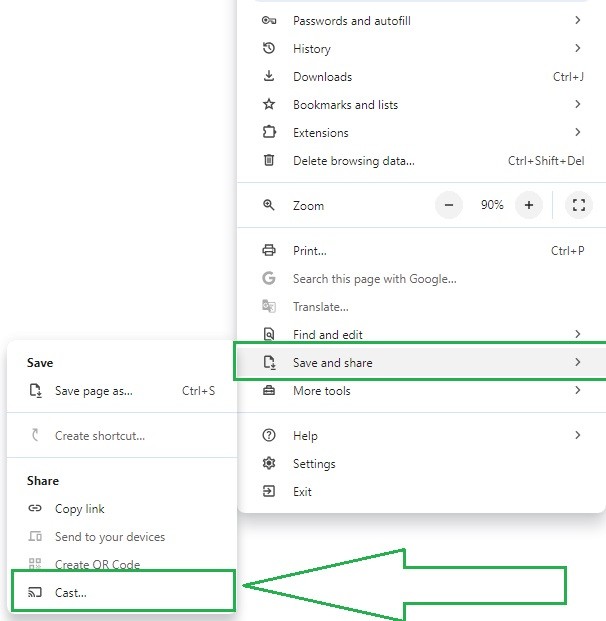The height and width of the screenshot is (621, 606).
Task: Click the Create shortcut icon
Action: (35, 435)
